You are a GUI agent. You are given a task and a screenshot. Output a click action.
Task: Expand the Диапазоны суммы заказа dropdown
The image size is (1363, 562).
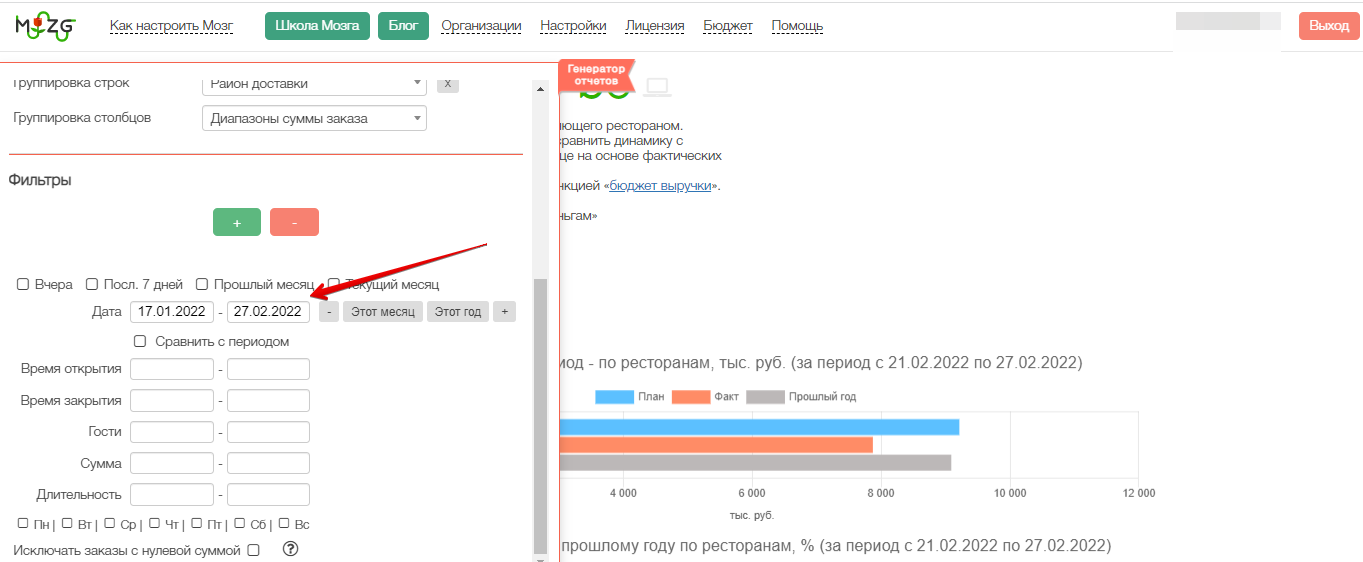(x=314, y=118)
